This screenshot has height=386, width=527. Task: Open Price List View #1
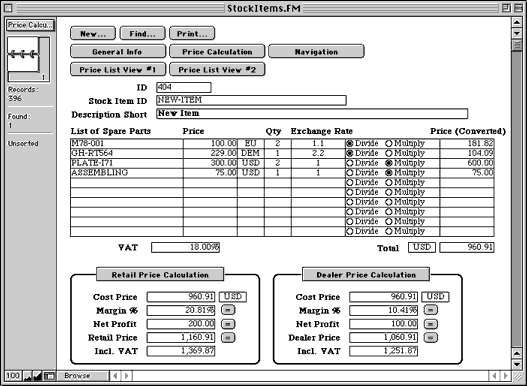point(118,70)
